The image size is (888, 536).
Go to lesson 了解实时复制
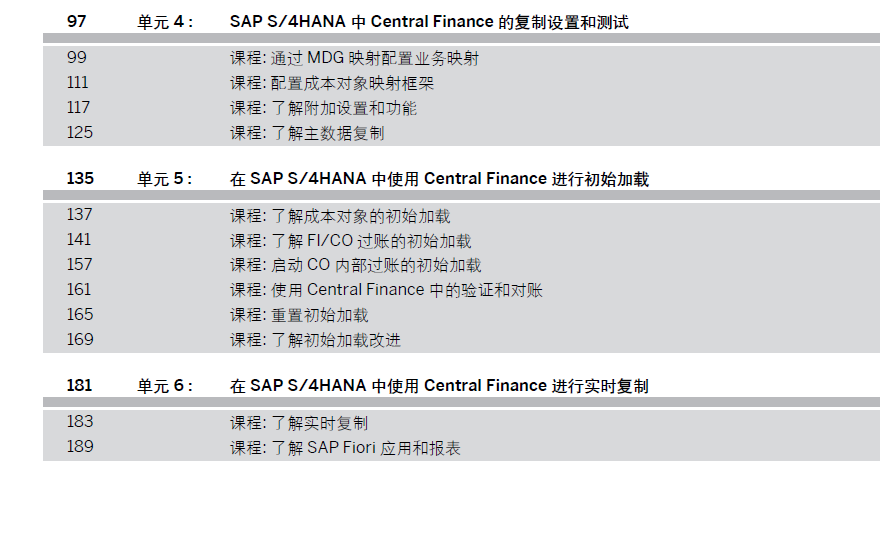(x=298, y=422)
